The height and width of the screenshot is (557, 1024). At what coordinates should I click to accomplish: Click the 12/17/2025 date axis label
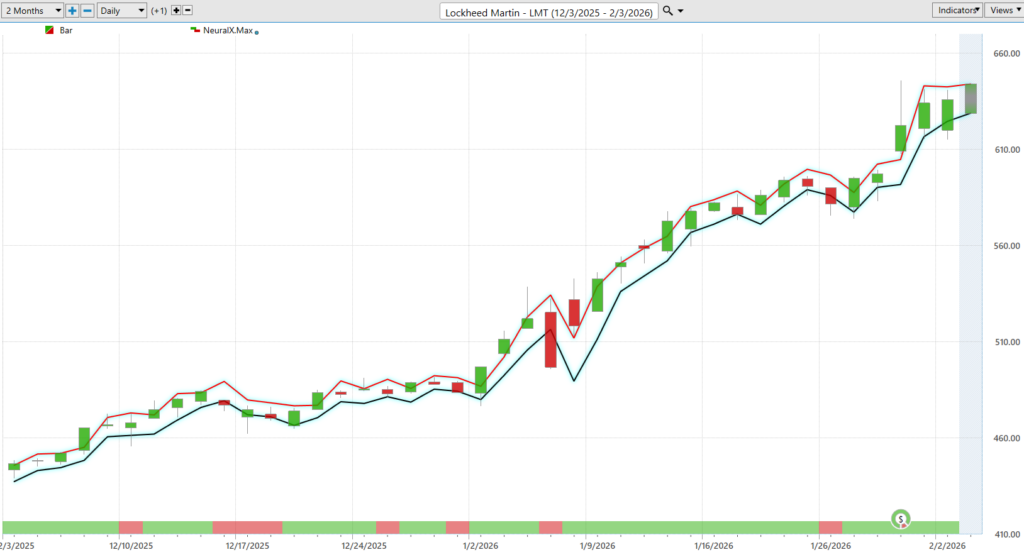[x=248, y=545]
